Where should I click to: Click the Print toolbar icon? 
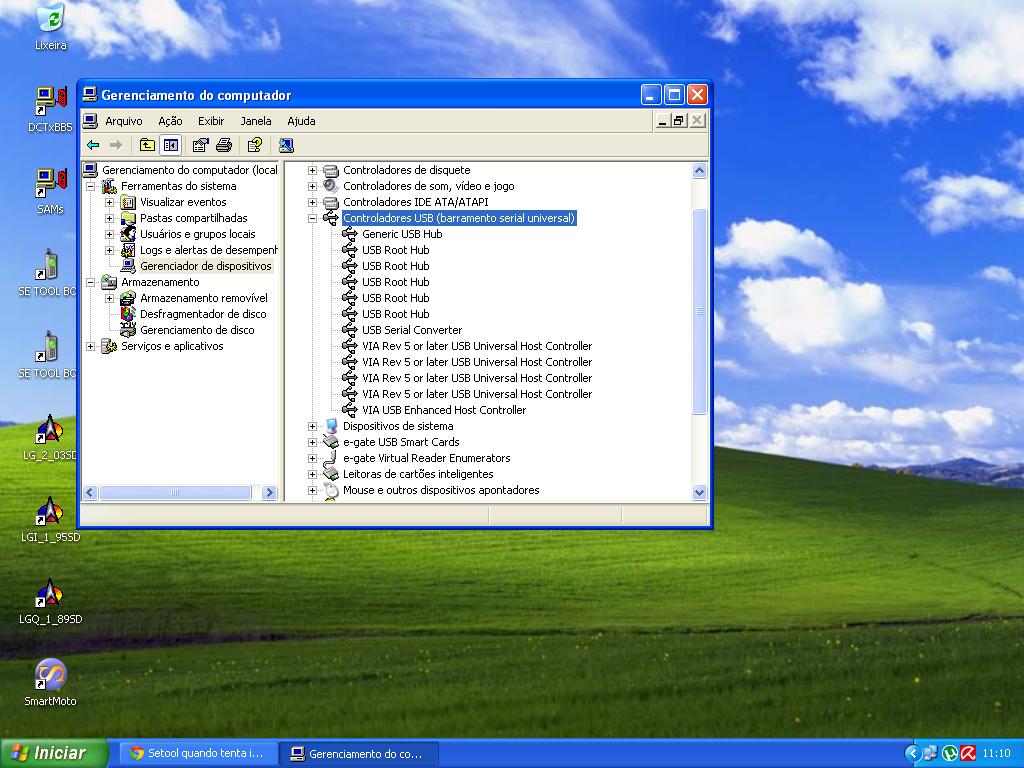tap(224, 145)
